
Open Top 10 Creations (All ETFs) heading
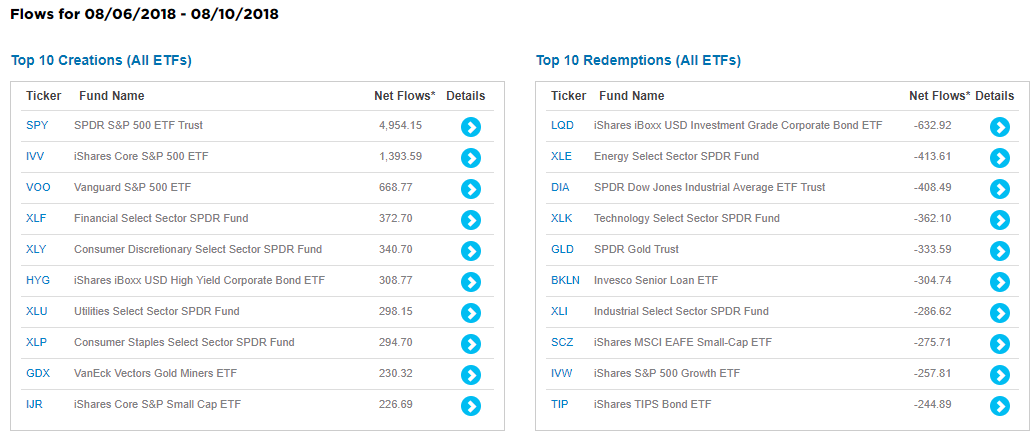point(101,61)
